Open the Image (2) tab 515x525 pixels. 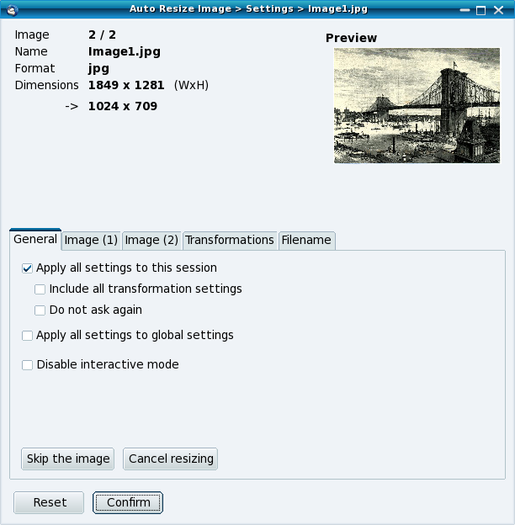[x=151, y=240]
